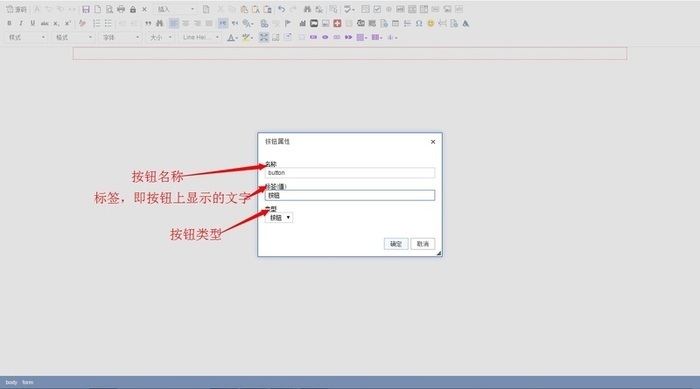Open the 大小 font size dropdown
The width and height of the screenshot is (700, 389).
(160, 38)
